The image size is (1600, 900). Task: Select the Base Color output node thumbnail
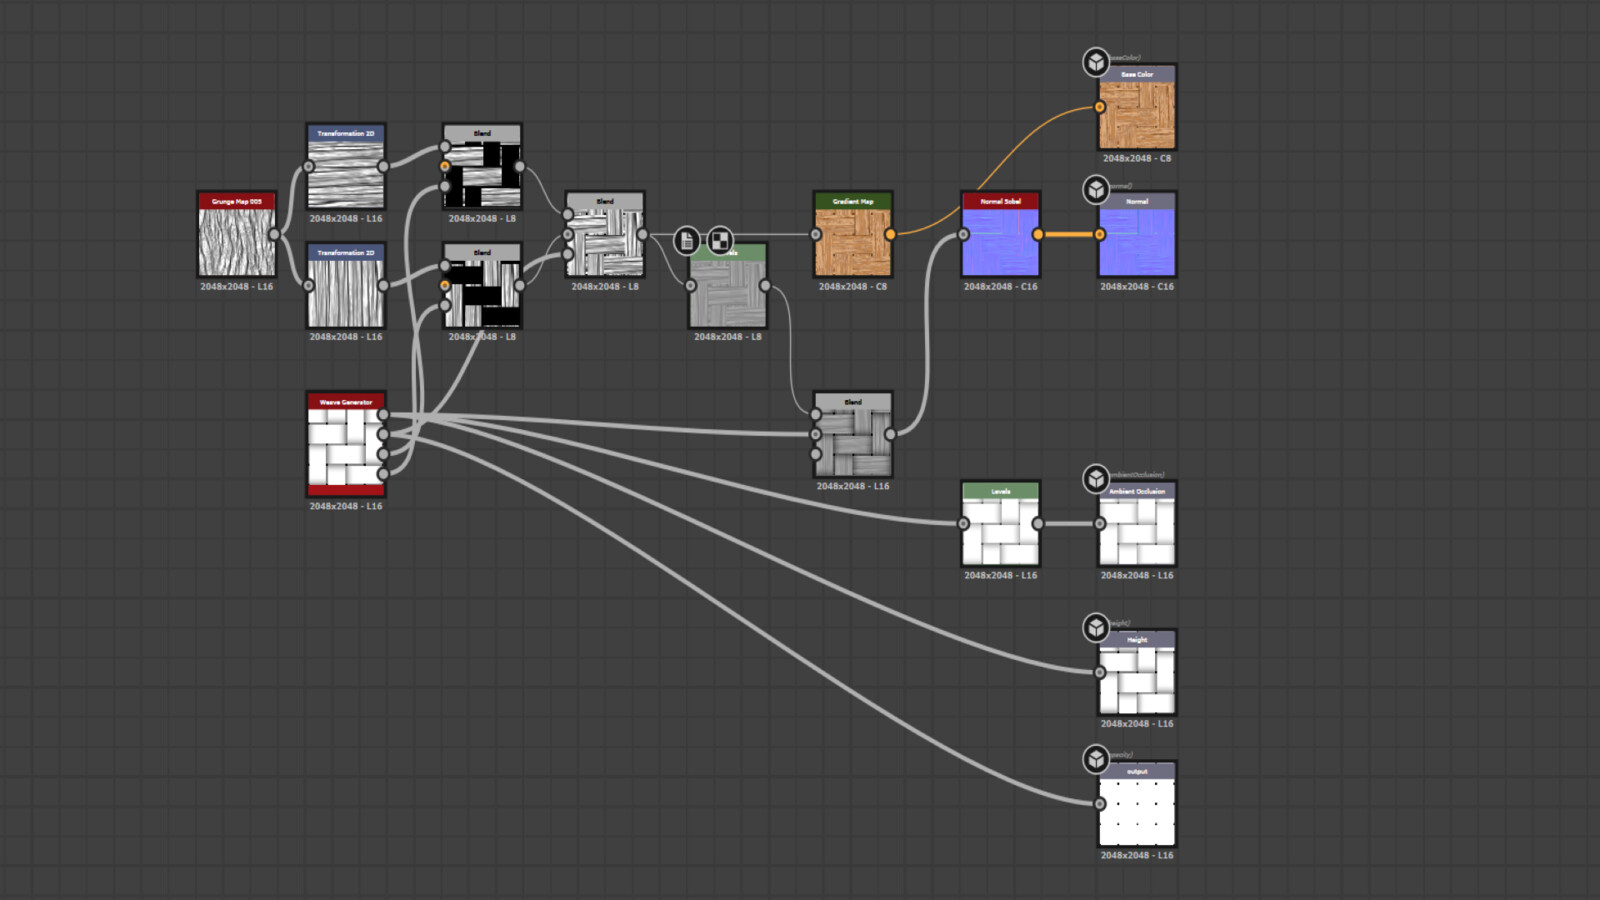pyautogui.click(x=1137, y=115)
